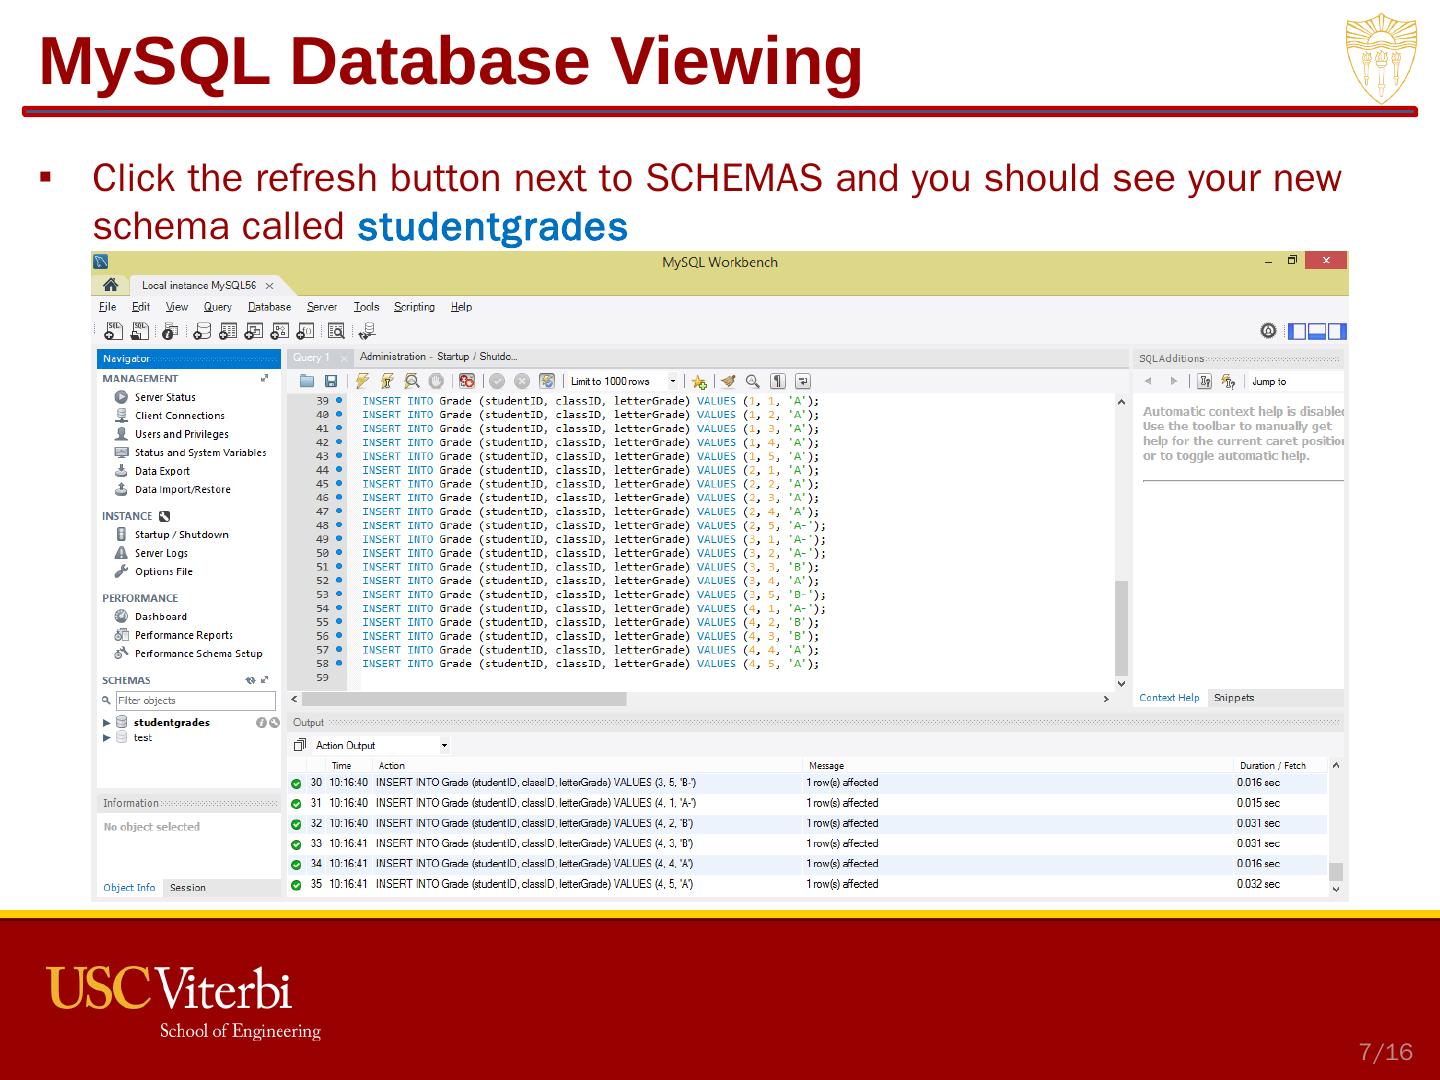Click the SQL editor vertical scrollbar thumb

coord(1121,628)
